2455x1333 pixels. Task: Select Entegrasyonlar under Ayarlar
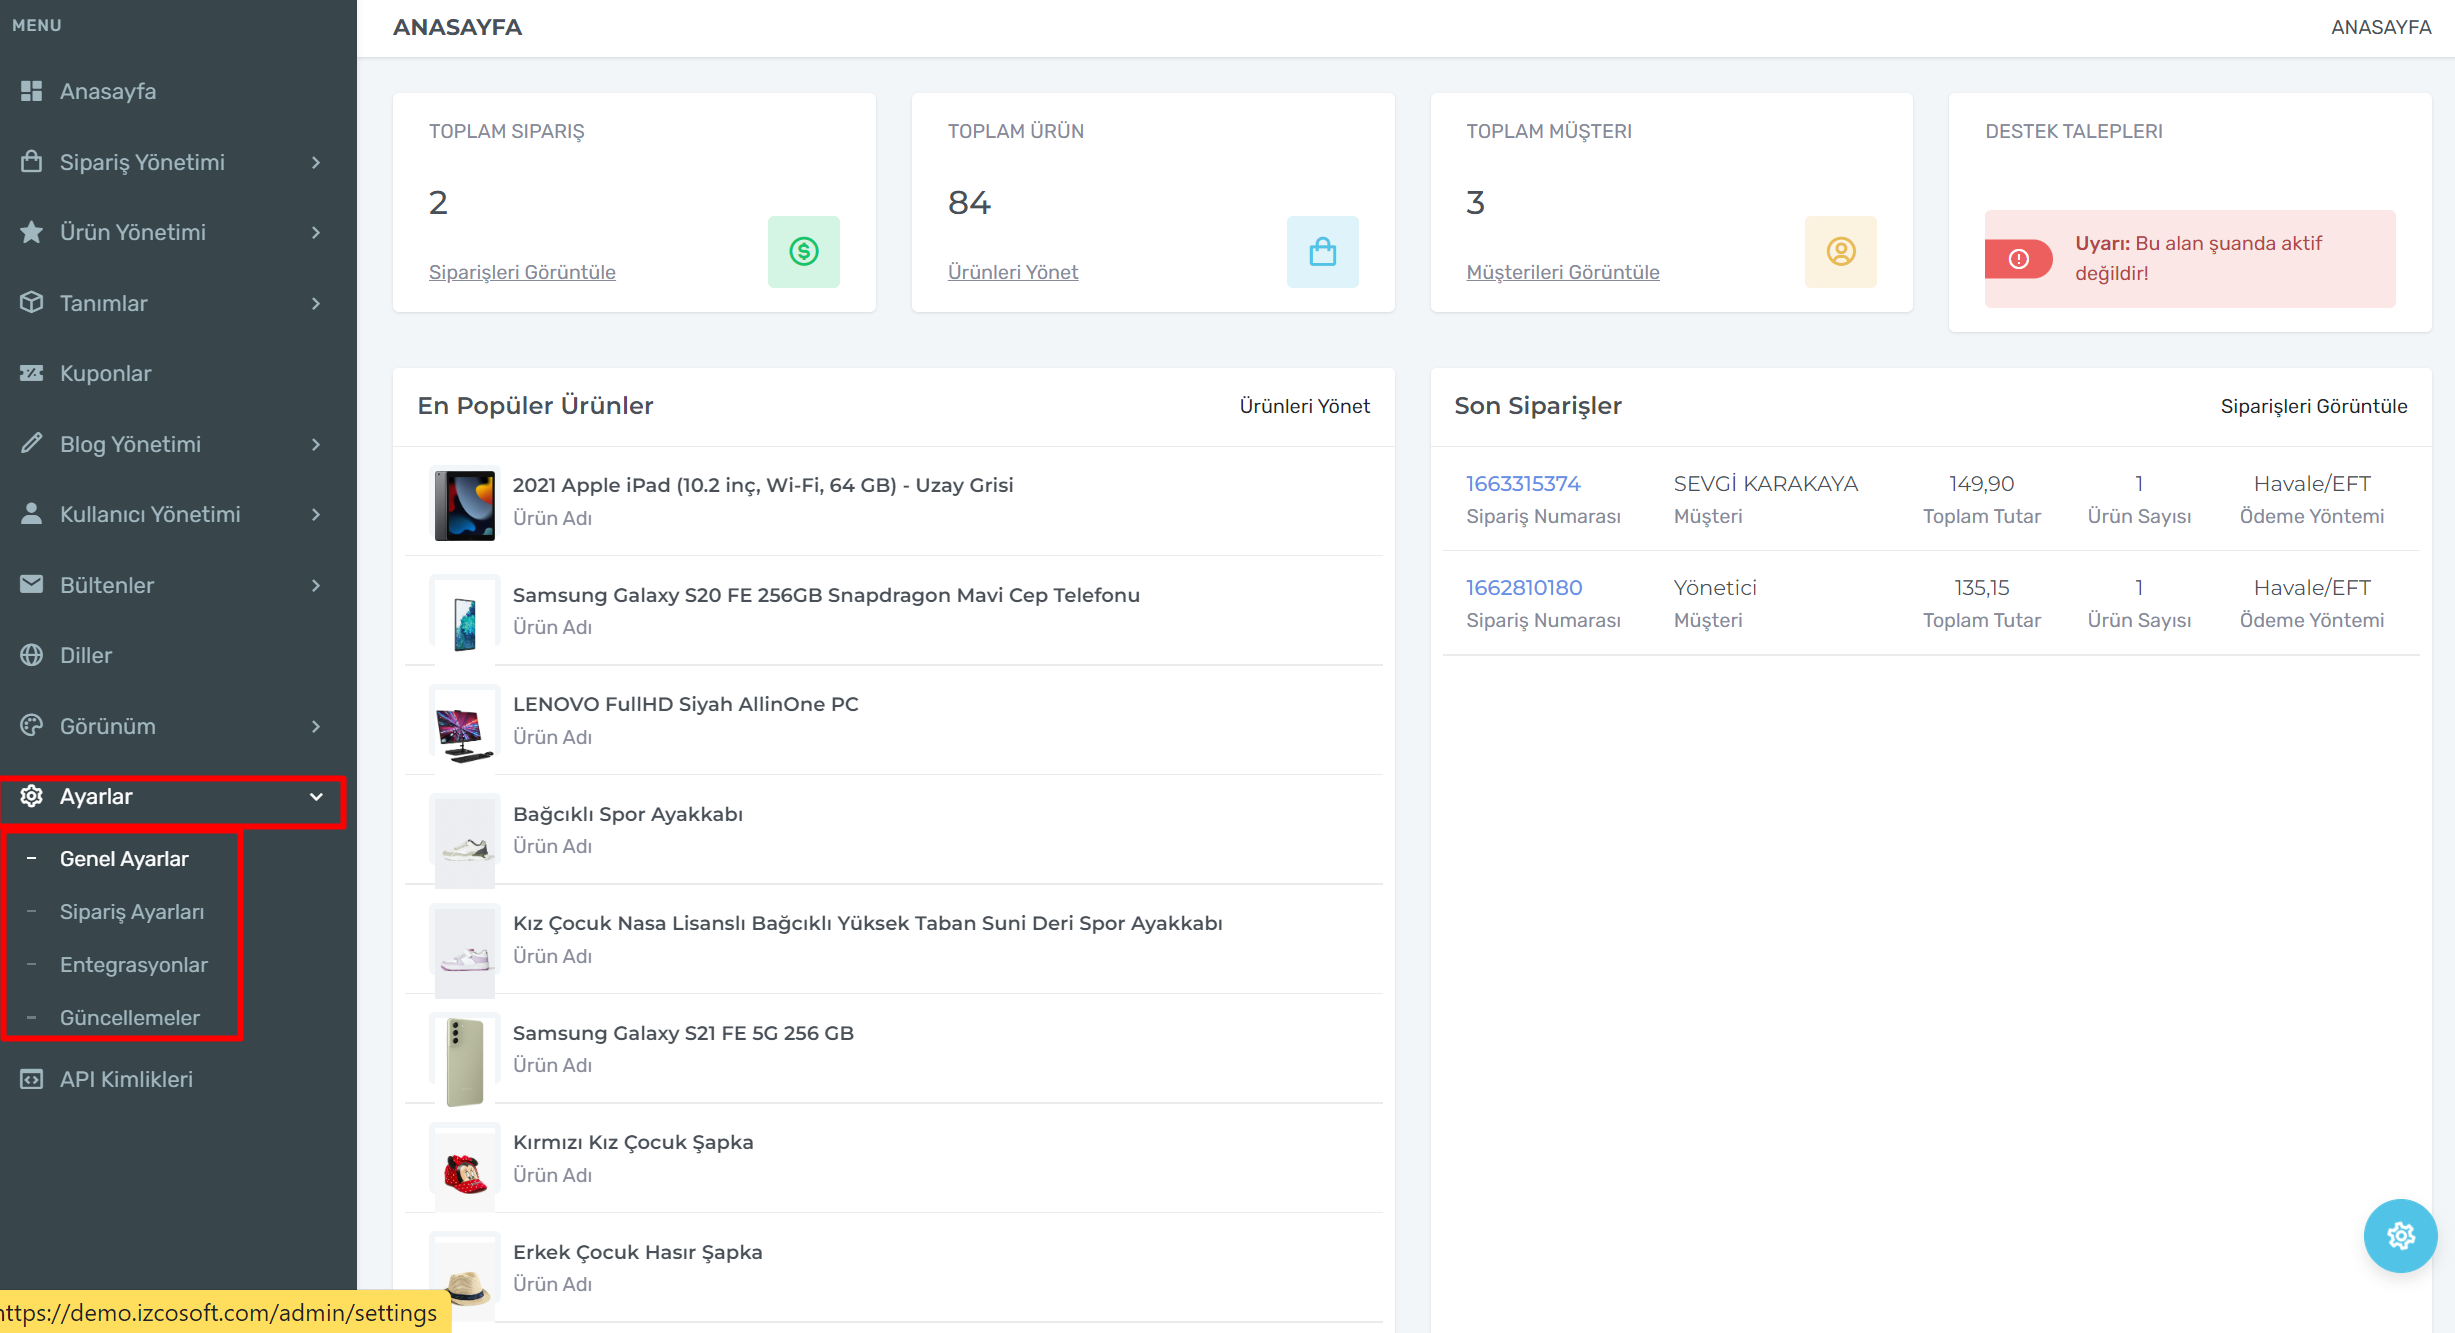tap(133, 965)
